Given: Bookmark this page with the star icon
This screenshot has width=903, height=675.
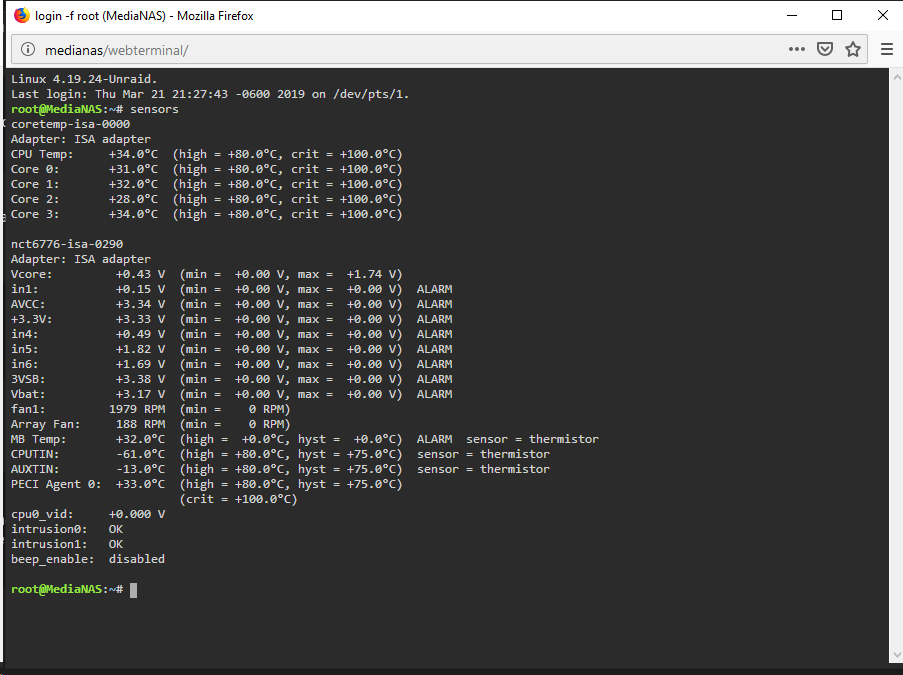Looking at the screenshot, I should [x=853, y=50].
